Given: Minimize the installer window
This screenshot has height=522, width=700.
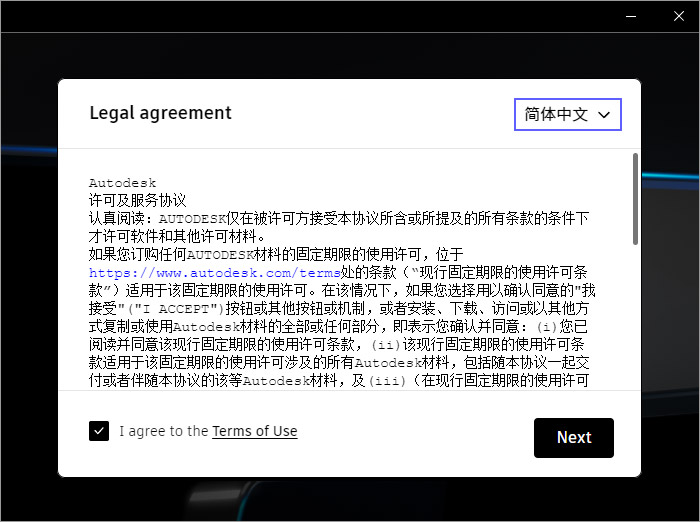Looking at the screenshot, I should click(x=631, y=17).
